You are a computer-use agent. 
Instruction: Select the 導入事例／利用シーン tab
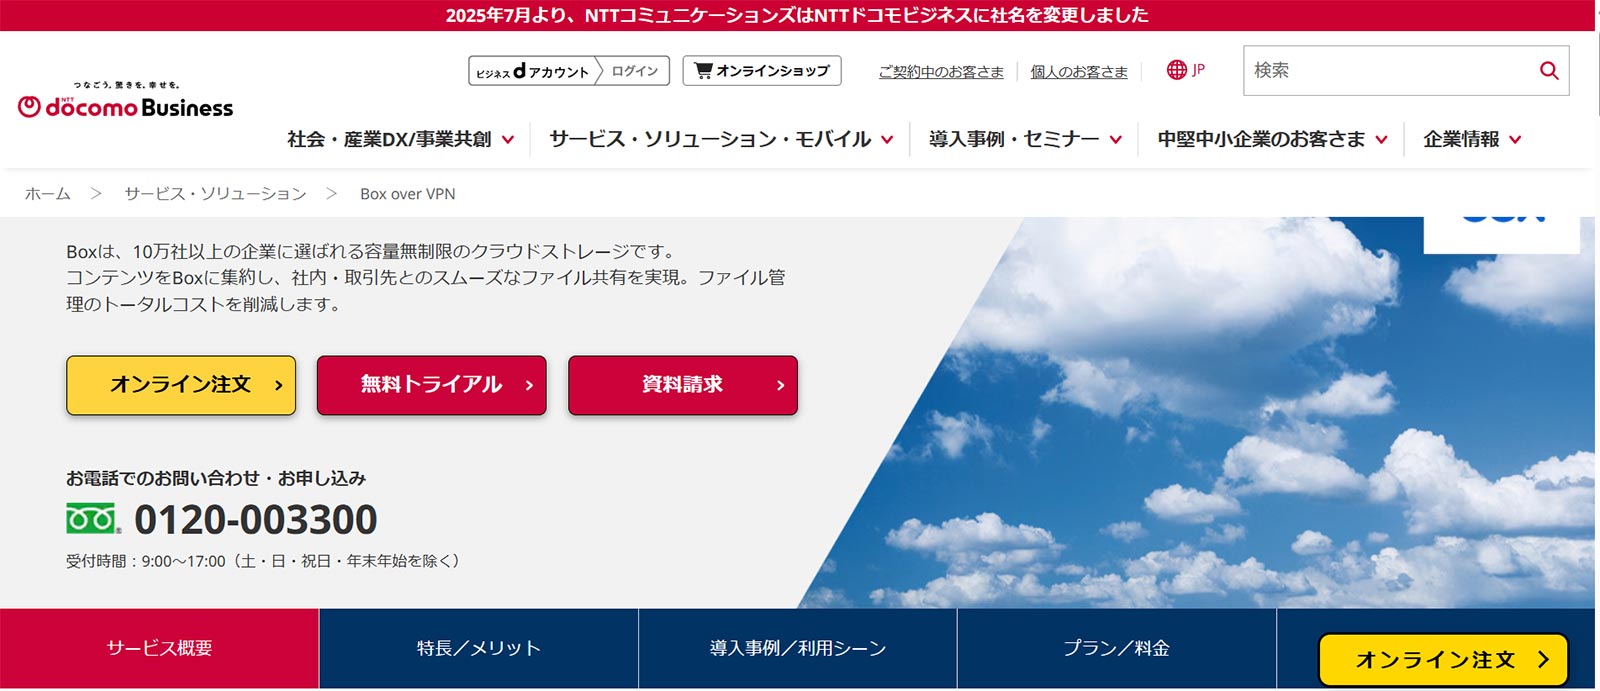coord(798,648)
